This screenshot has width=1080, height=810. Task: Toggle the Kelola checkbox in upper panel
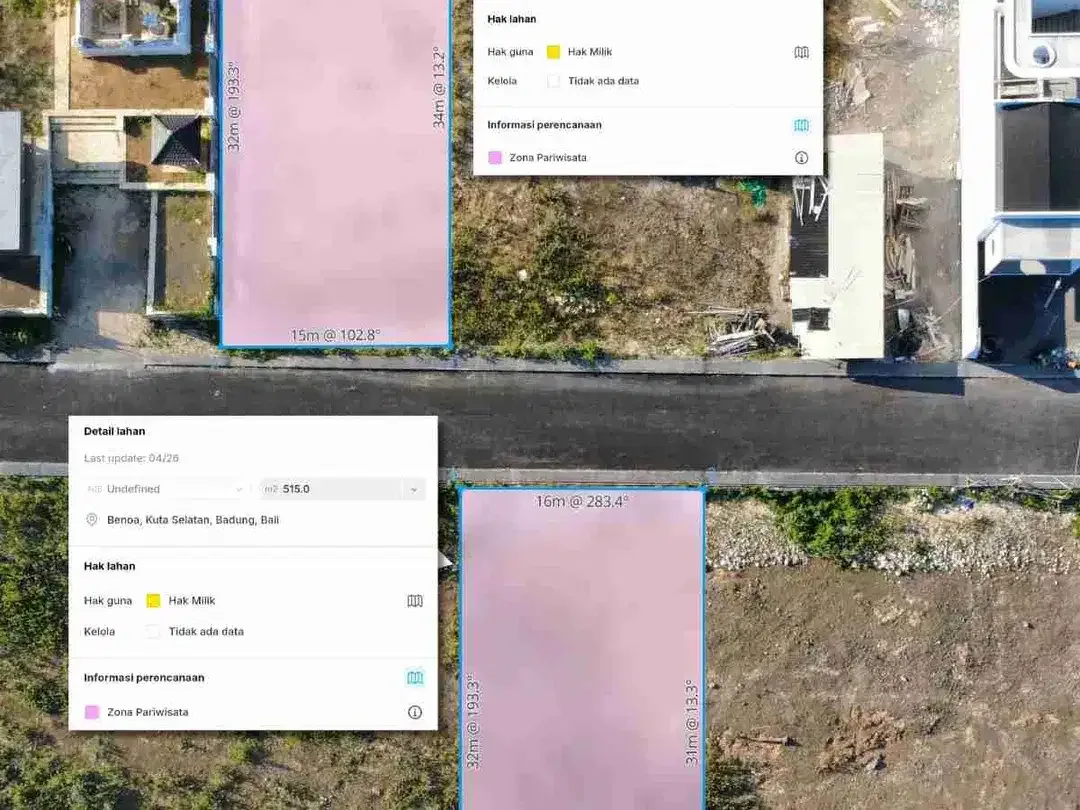pos(553,81)
